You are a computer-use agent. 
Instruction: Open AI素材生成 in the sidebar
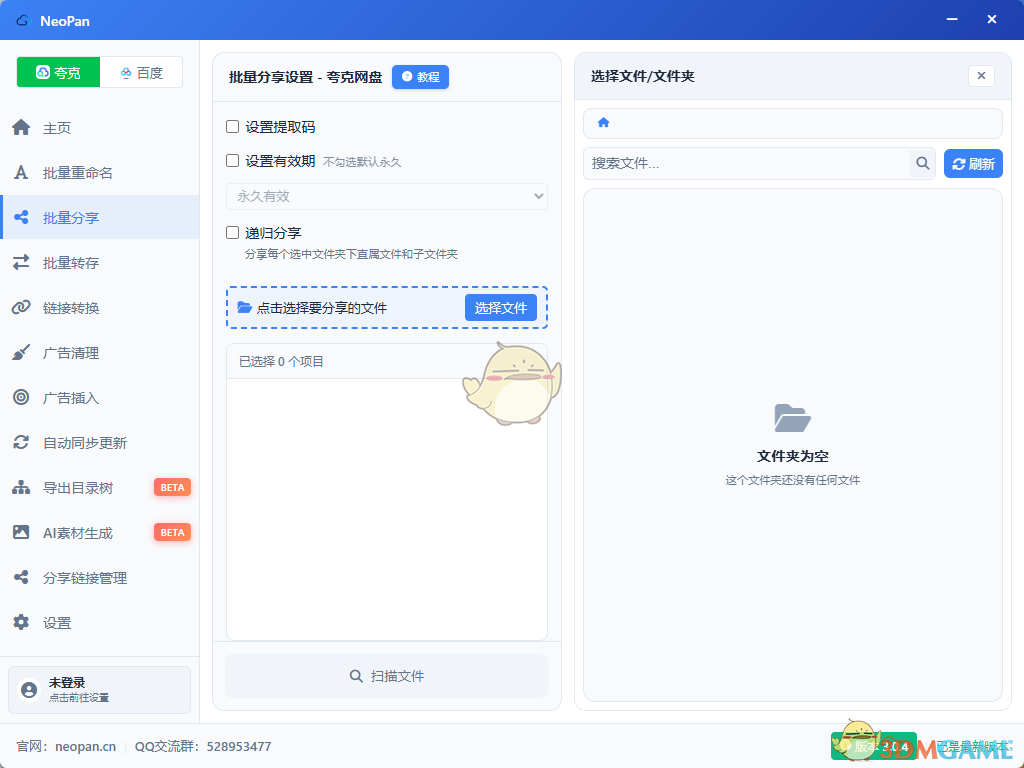point(78,533)
